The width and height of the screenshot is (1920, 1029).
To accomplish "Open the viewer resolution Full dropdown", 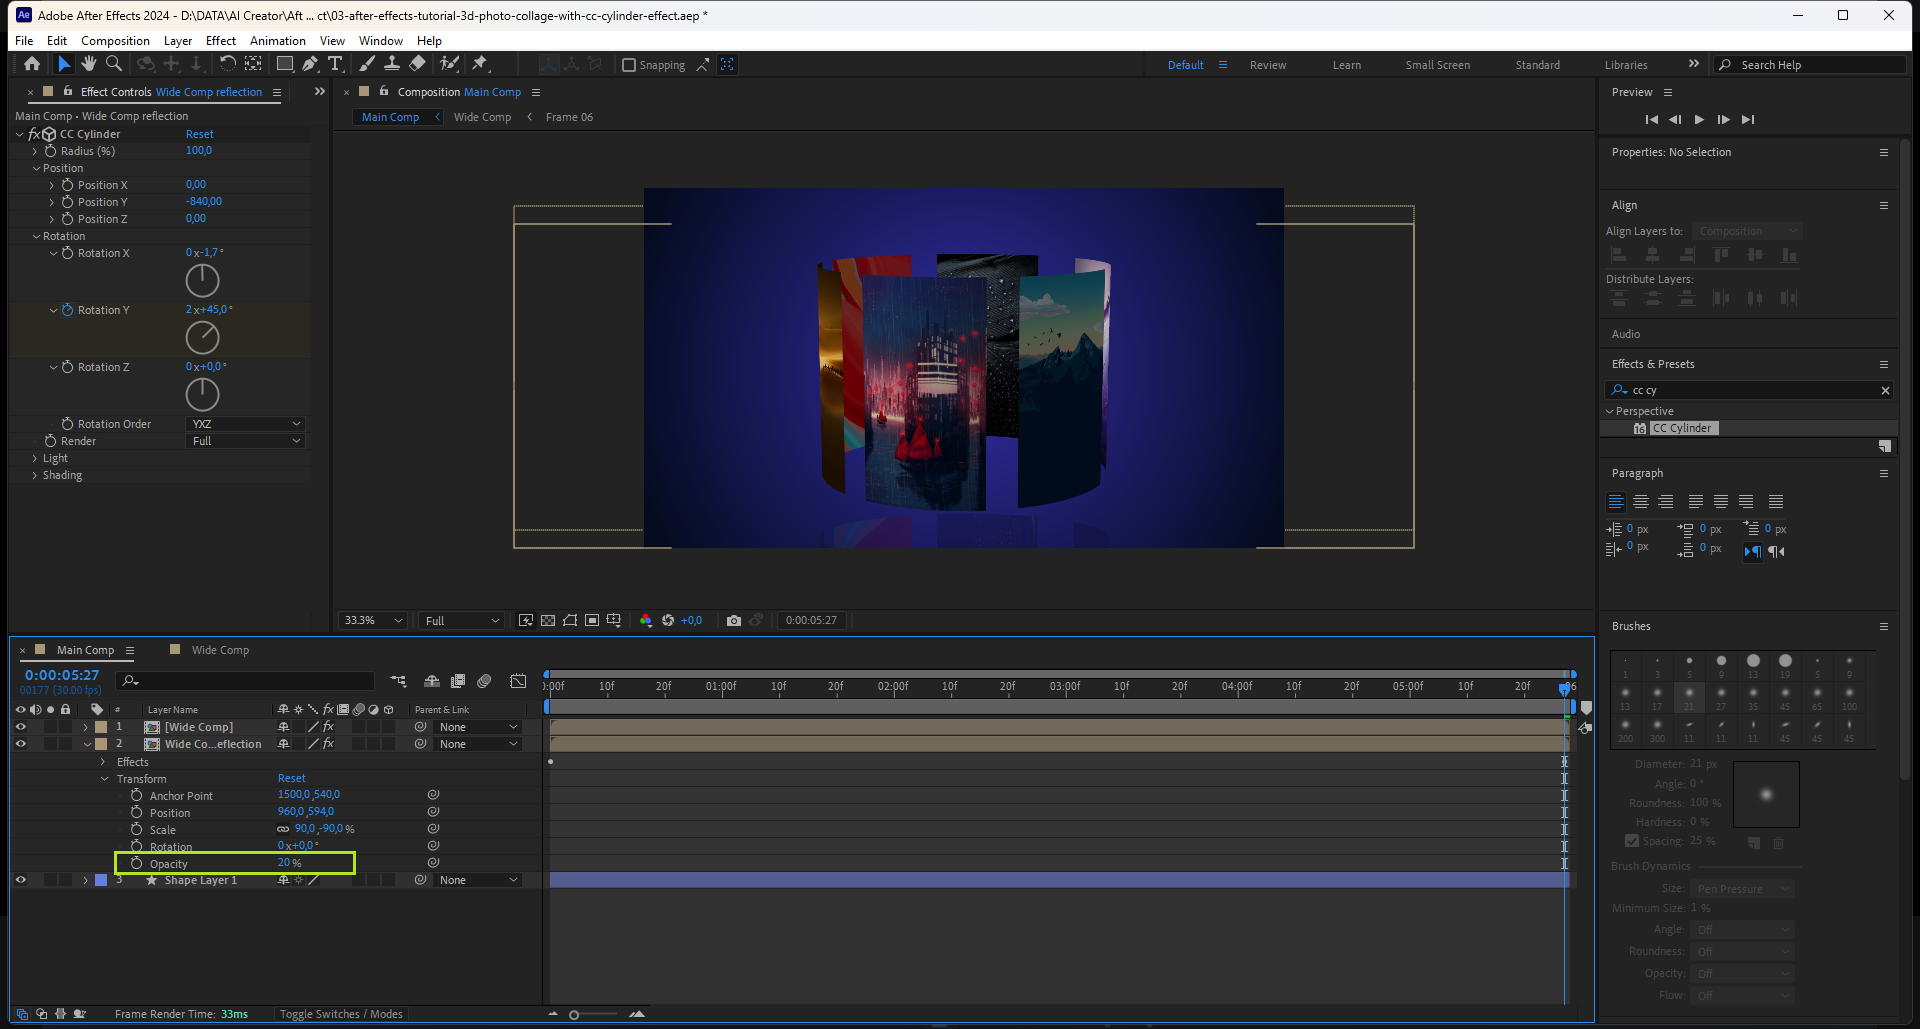I will 461,621.
